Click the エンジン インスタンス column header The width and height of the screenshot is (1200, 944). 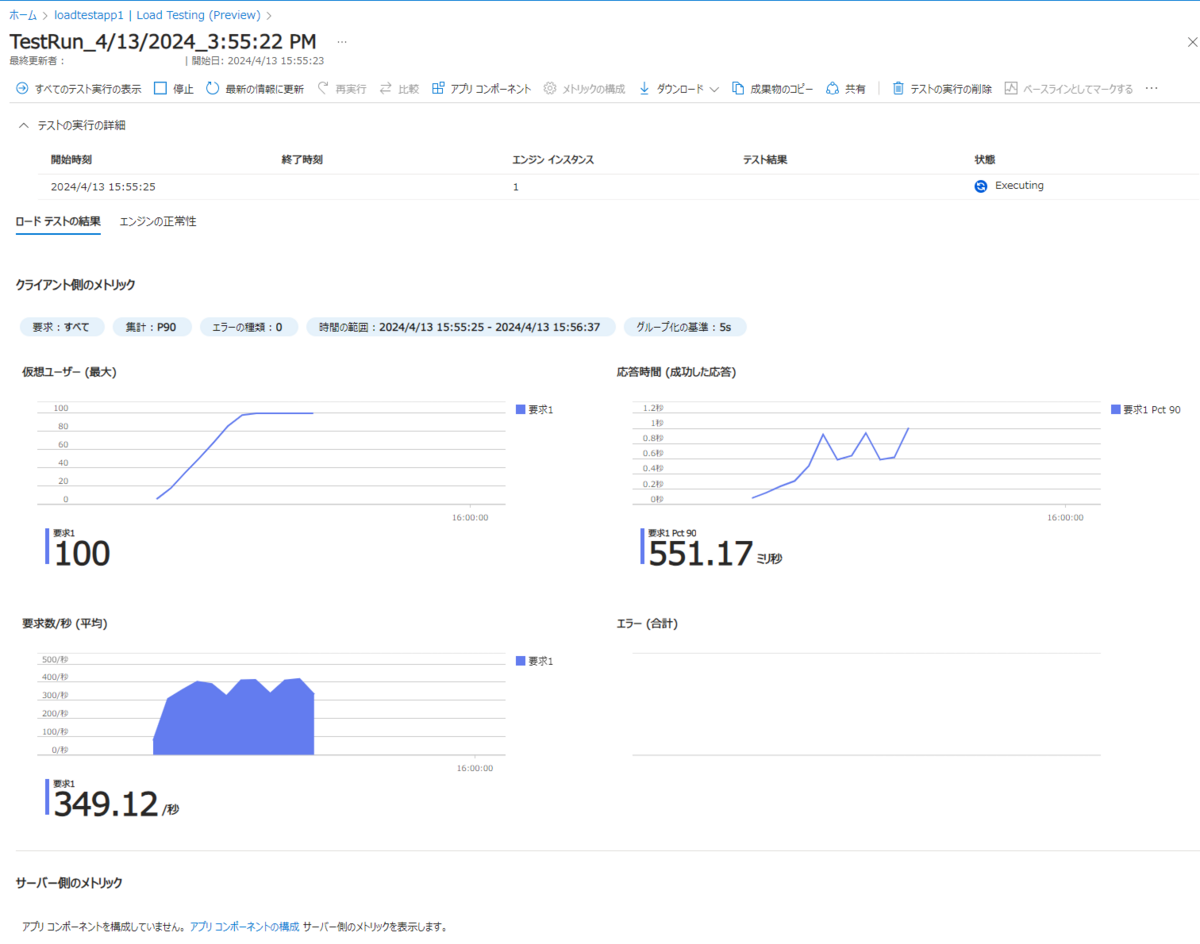pos(553,160)
